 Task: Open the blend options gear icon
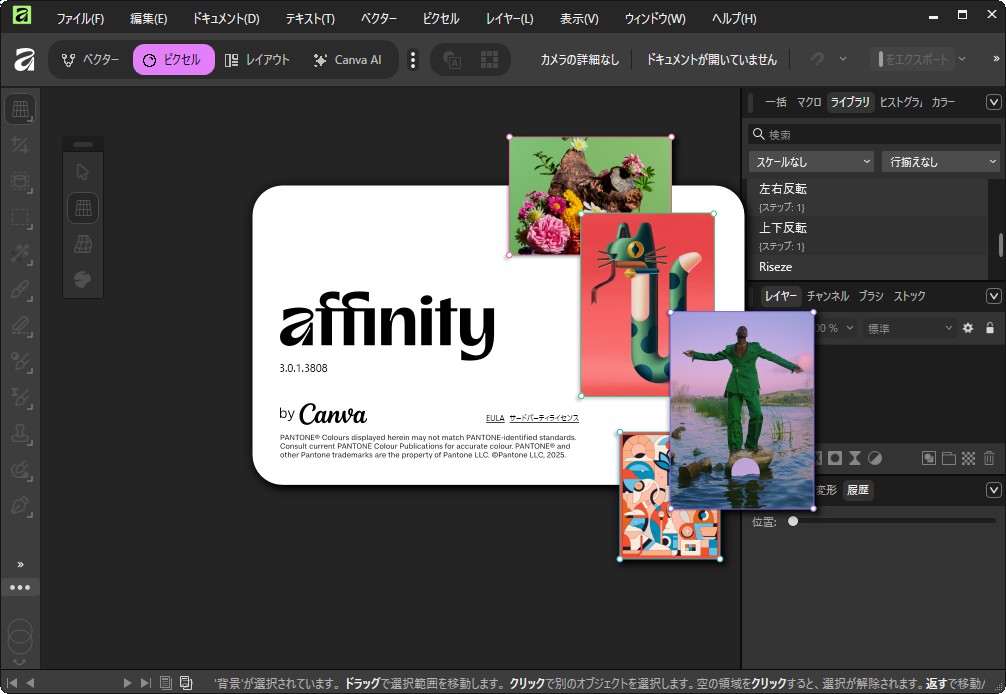[x=968, y=327]
